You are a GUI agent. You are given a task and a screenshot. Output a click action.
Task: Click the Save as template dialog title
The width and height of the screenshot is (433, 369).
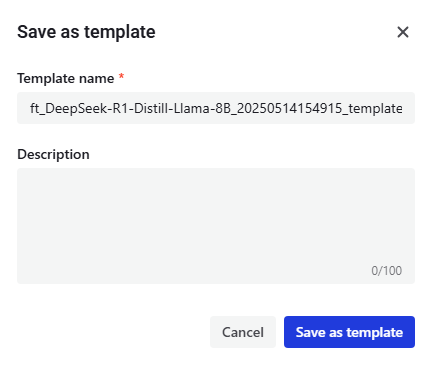point(86,32)
